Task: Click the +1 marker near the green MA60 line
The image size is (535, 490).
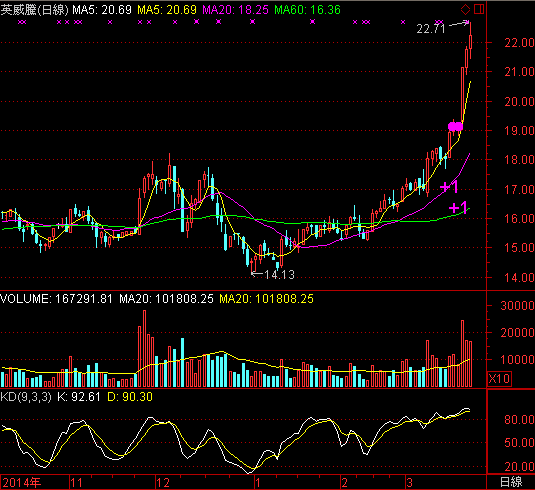Action: click(458, 207)
